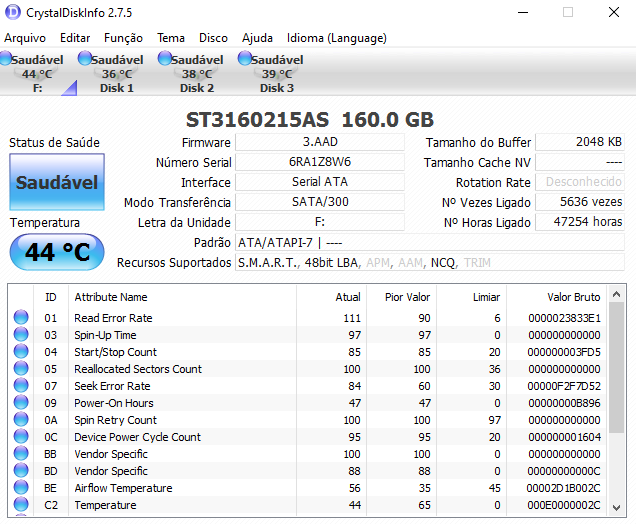Viewport: 636px width, 524px height.
Task: Click the Limiar column header
Action: 471,297
